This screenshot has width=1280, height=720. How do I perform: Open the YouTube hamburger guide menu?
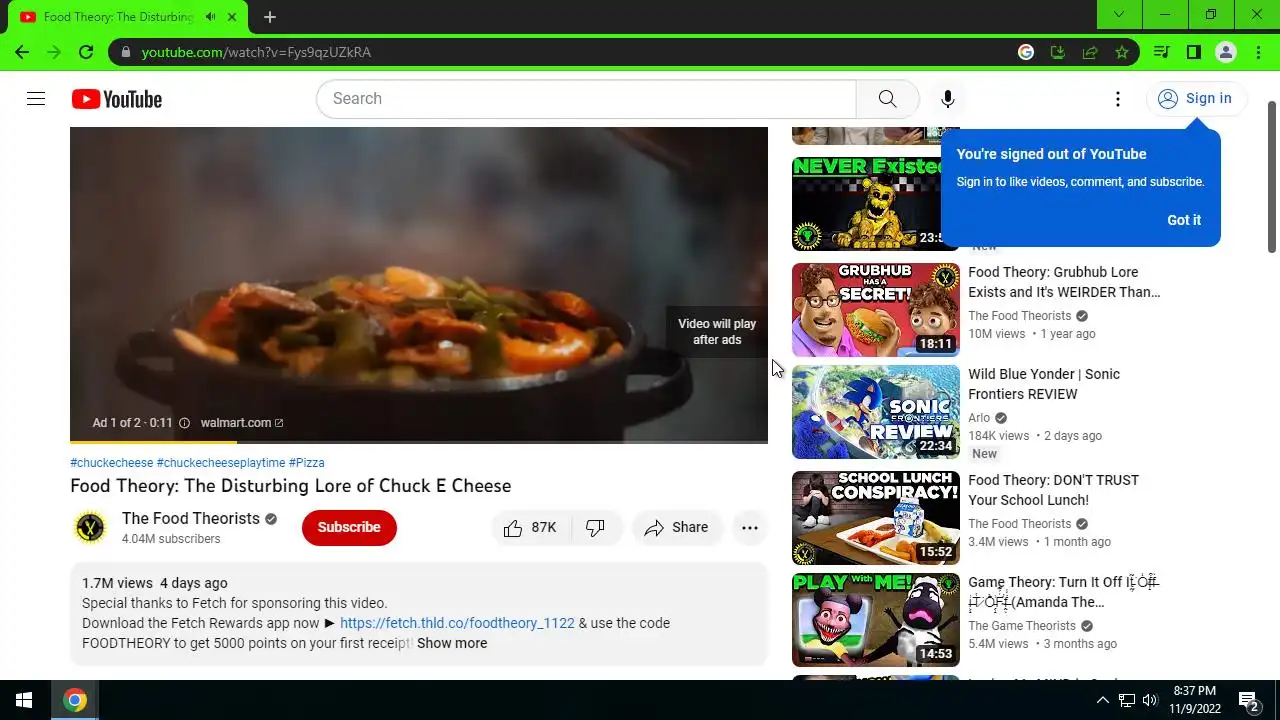pyautogui.click(x=36, y=99)
